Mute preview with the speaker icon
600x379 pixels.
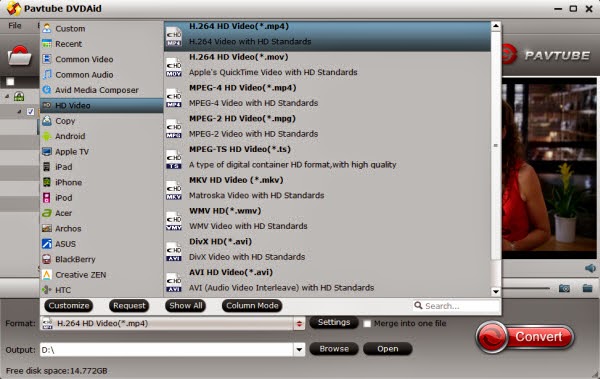tap(590, 268)
